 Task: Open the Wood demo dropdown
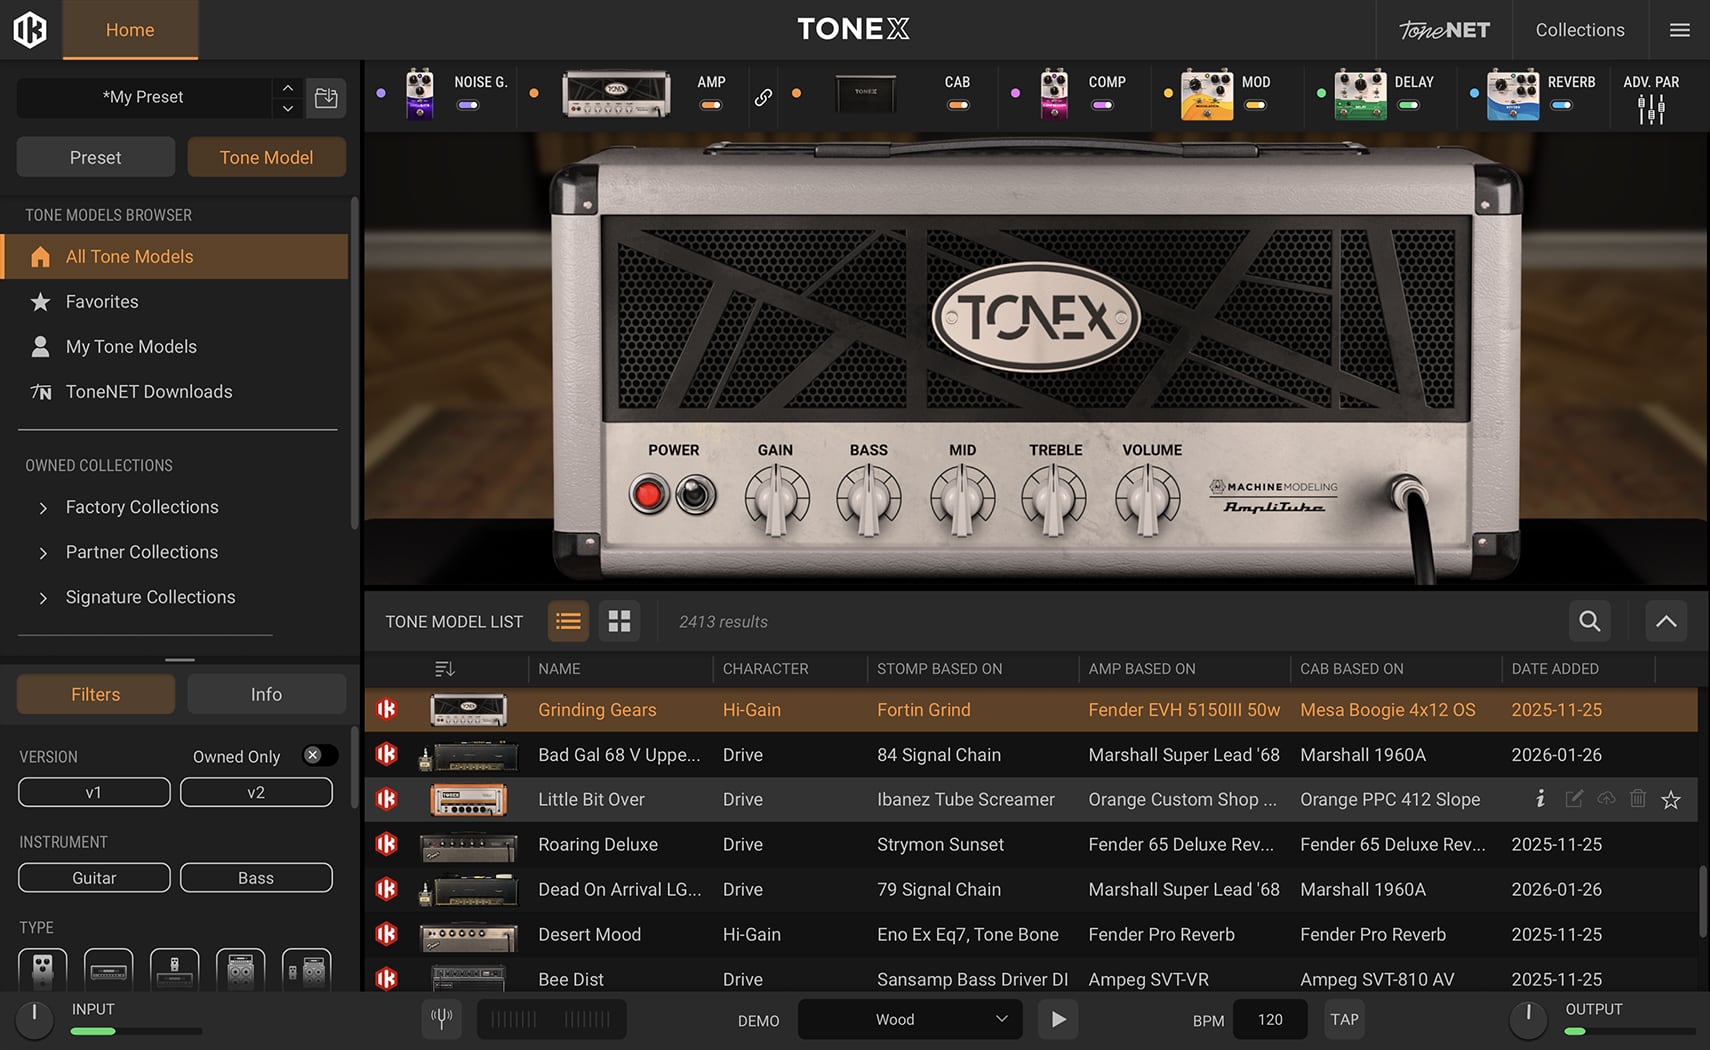click(910, 1019)
